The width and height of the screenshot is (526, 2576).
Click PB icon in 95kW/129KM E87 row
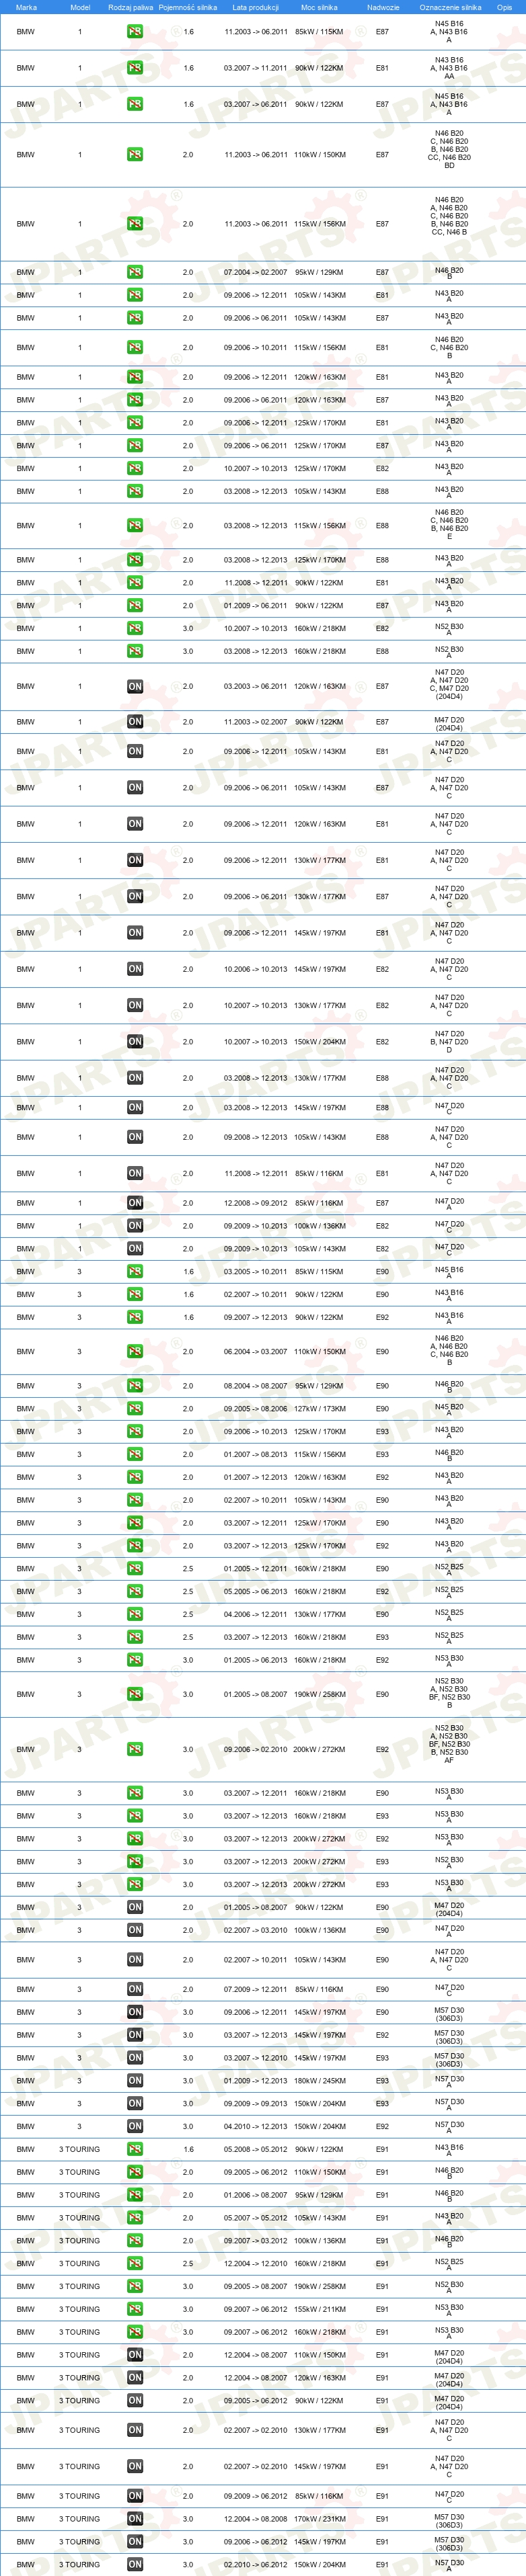pyautogui.click(x=135, y=272)
